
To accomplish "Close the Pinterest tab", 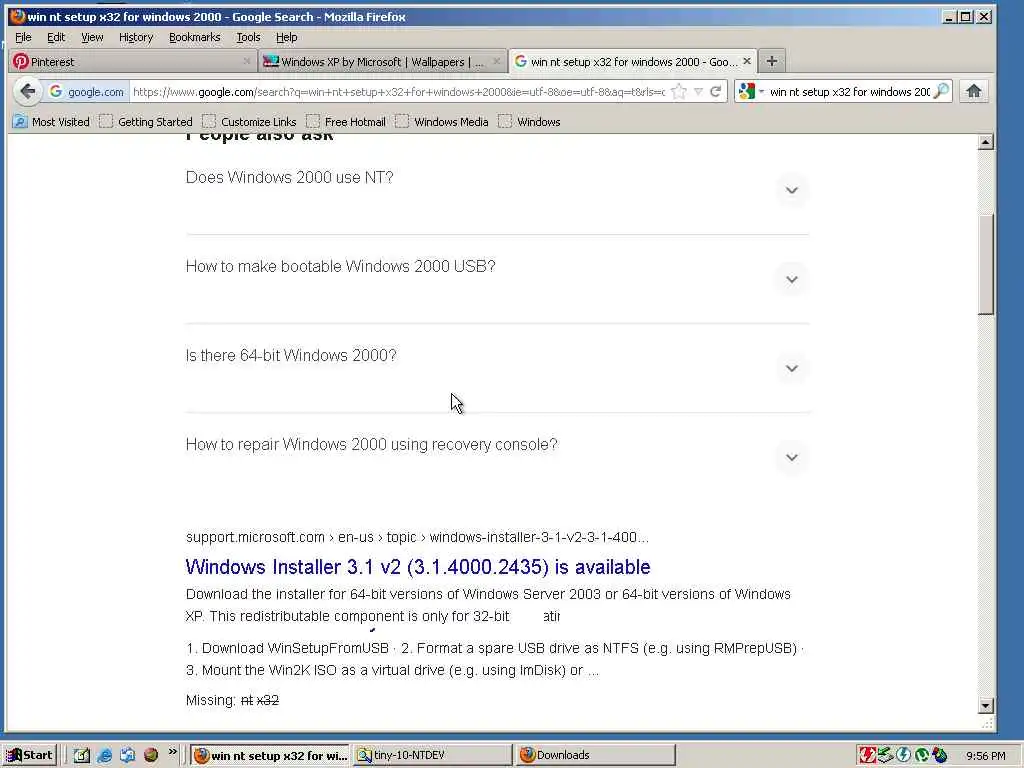I will pos(246,61).
